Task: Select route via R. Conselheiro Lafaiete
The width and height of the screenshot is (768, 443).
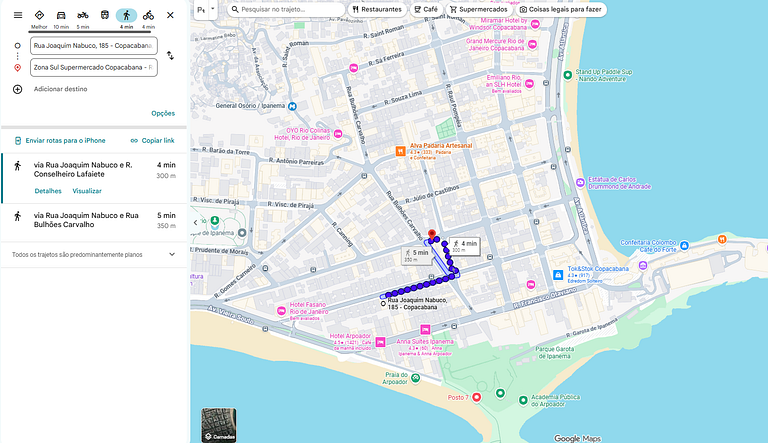Action: coord(94,178)
